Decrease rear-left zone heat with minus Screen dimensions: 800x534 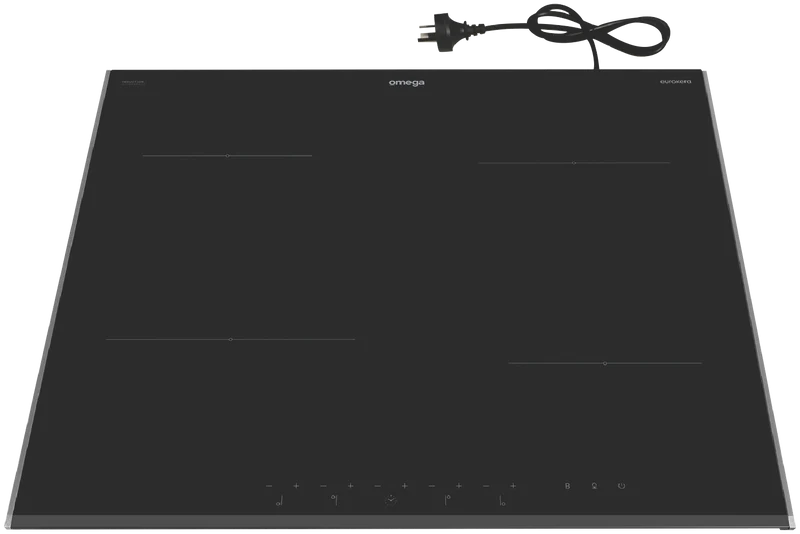[323, 486]
